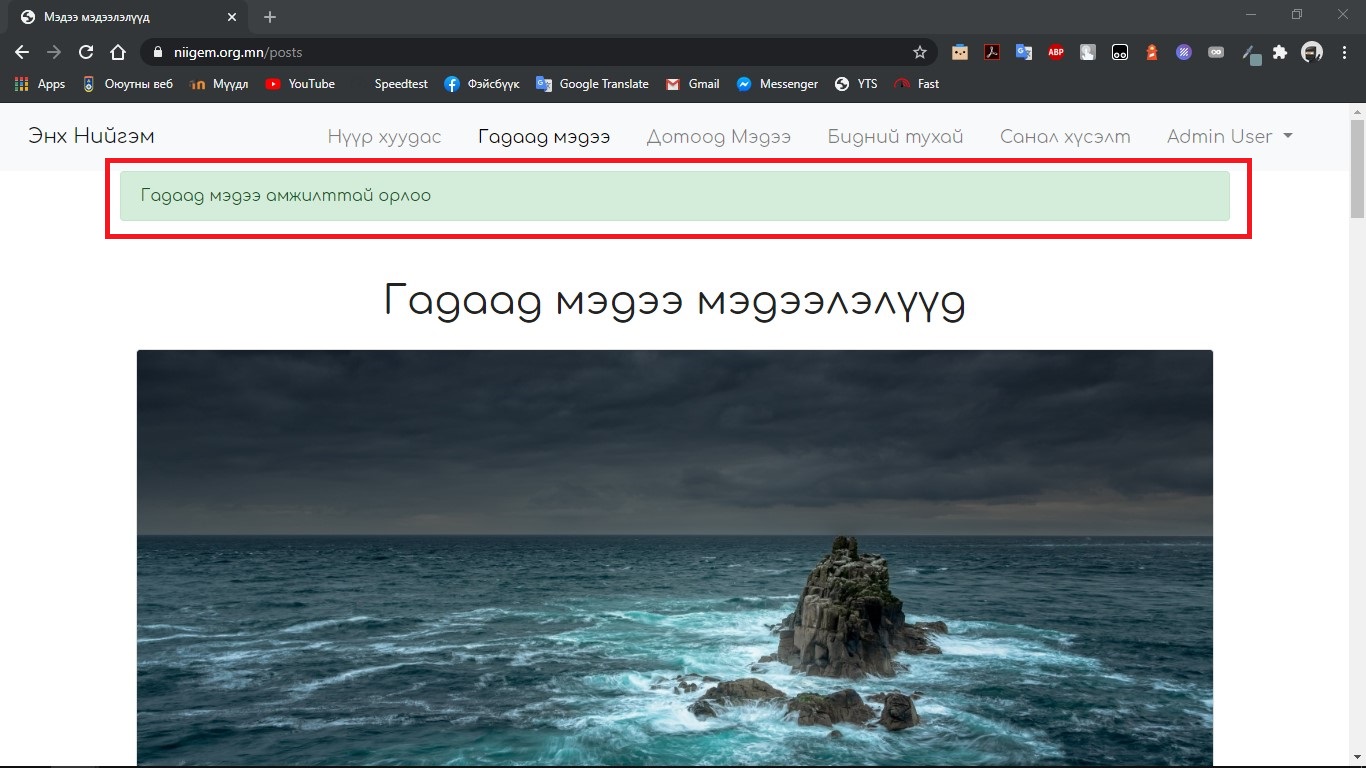Go to the browser home page
The image size is (1366, 768).
click(x=118, y=52)
